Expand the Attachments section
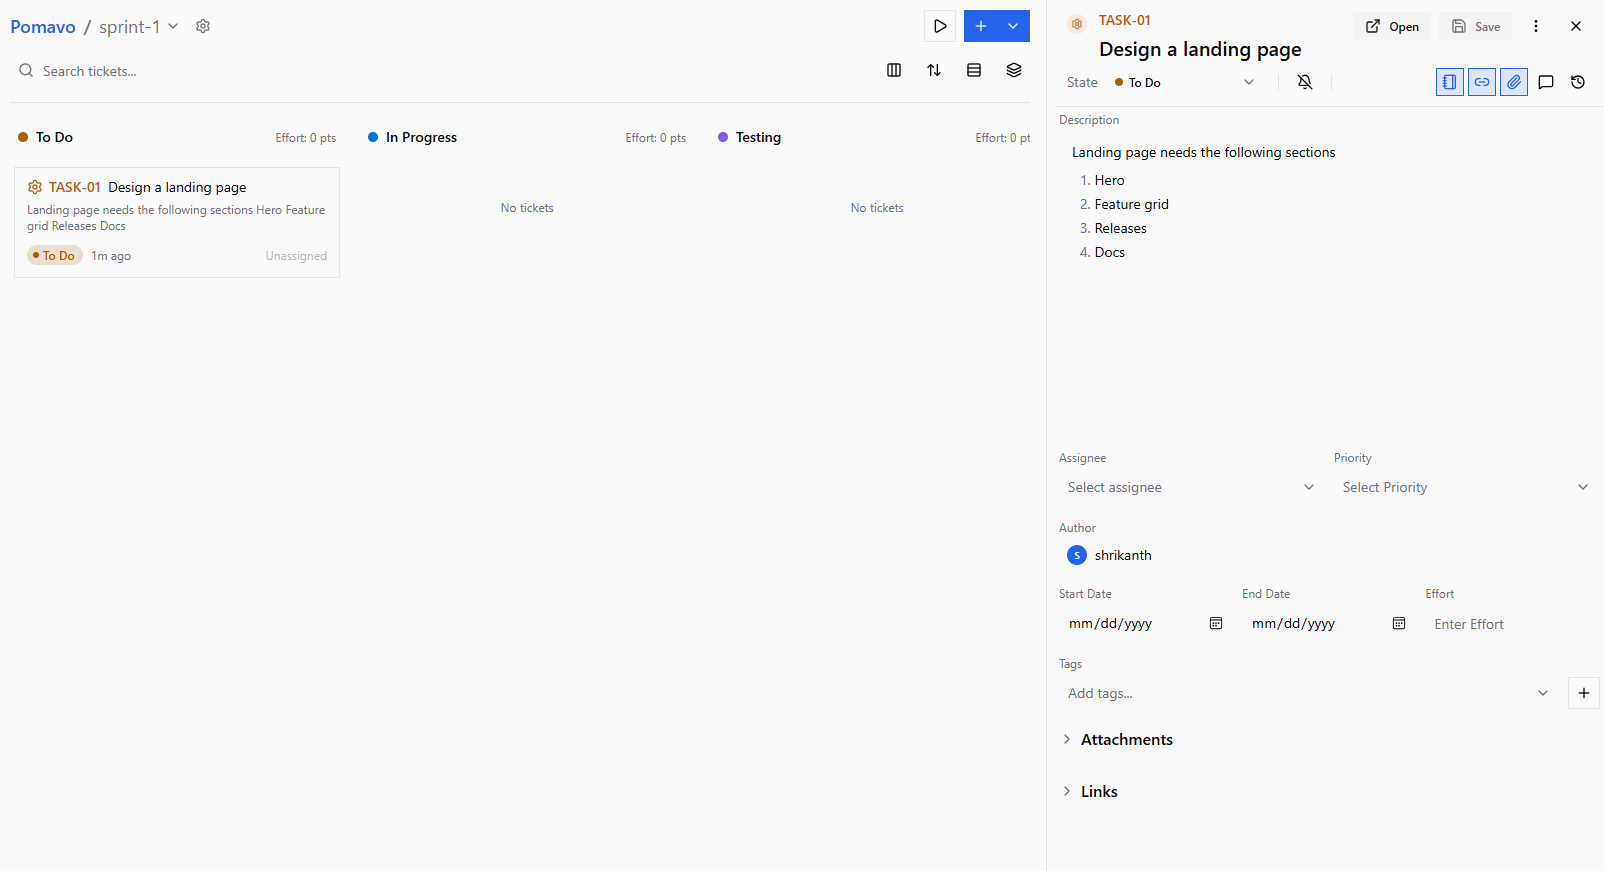The width and height of the screenshot is (1604, 871). coord(1117,739)
